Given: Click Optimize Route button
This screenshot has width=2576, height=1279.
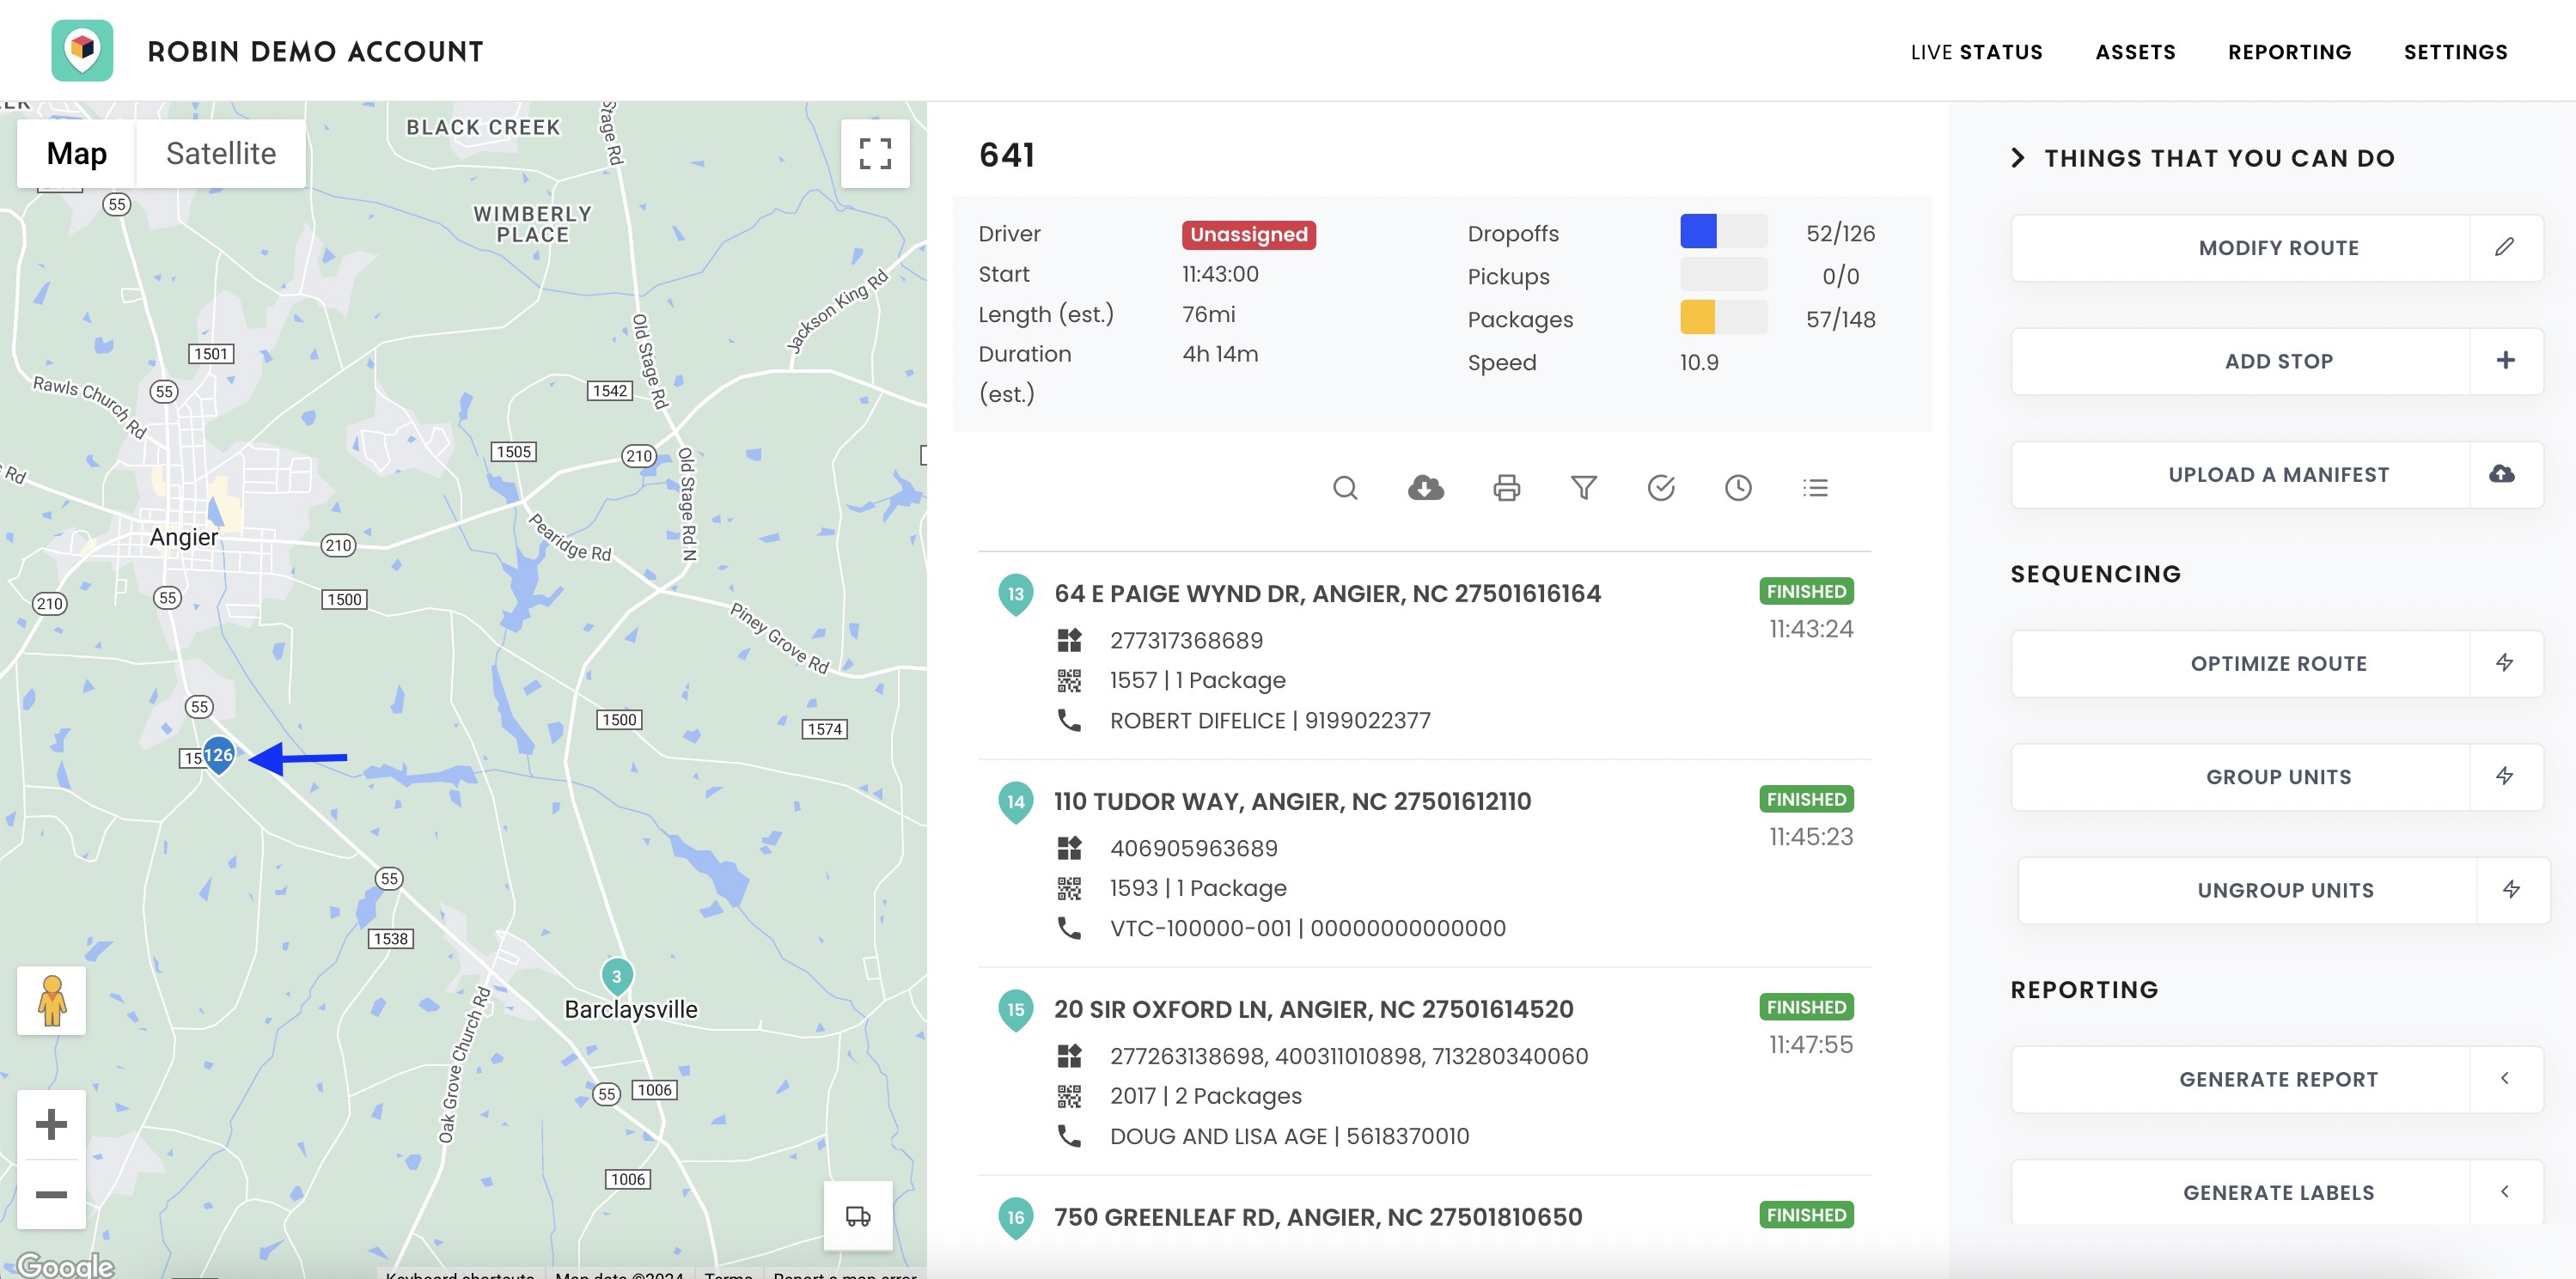Looking at the screenshot, I should pyautogui.click(x=2277, y=663).
